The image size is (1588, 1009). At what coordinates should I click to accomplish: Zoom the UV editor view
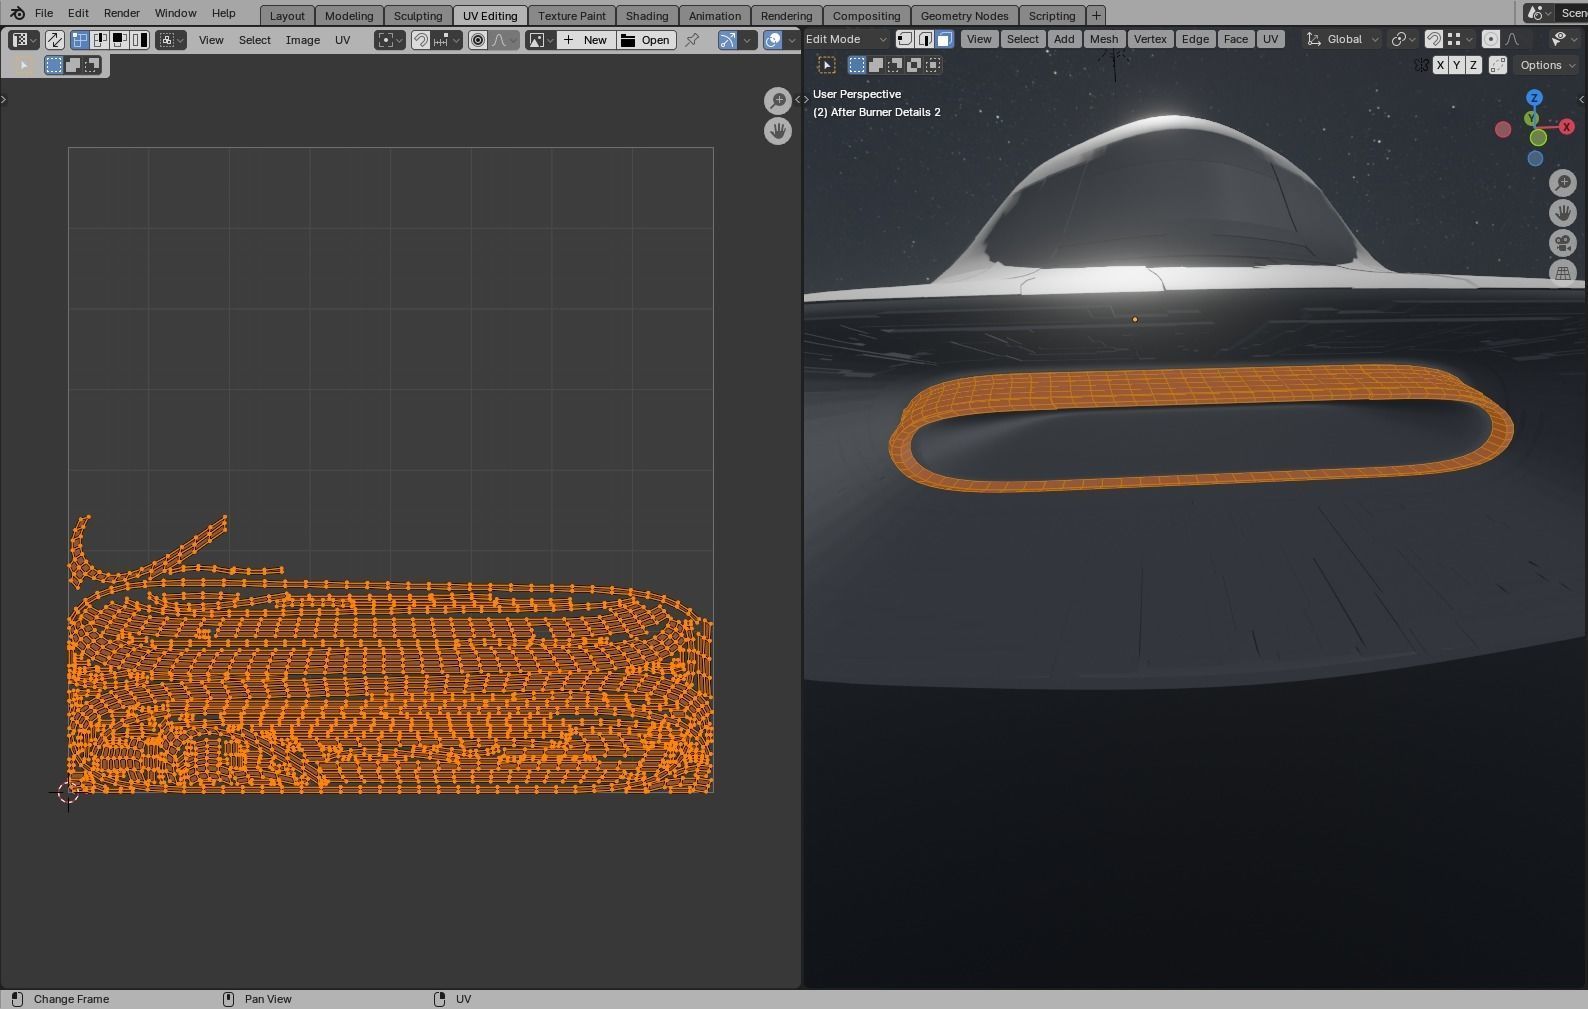point(778,100)
